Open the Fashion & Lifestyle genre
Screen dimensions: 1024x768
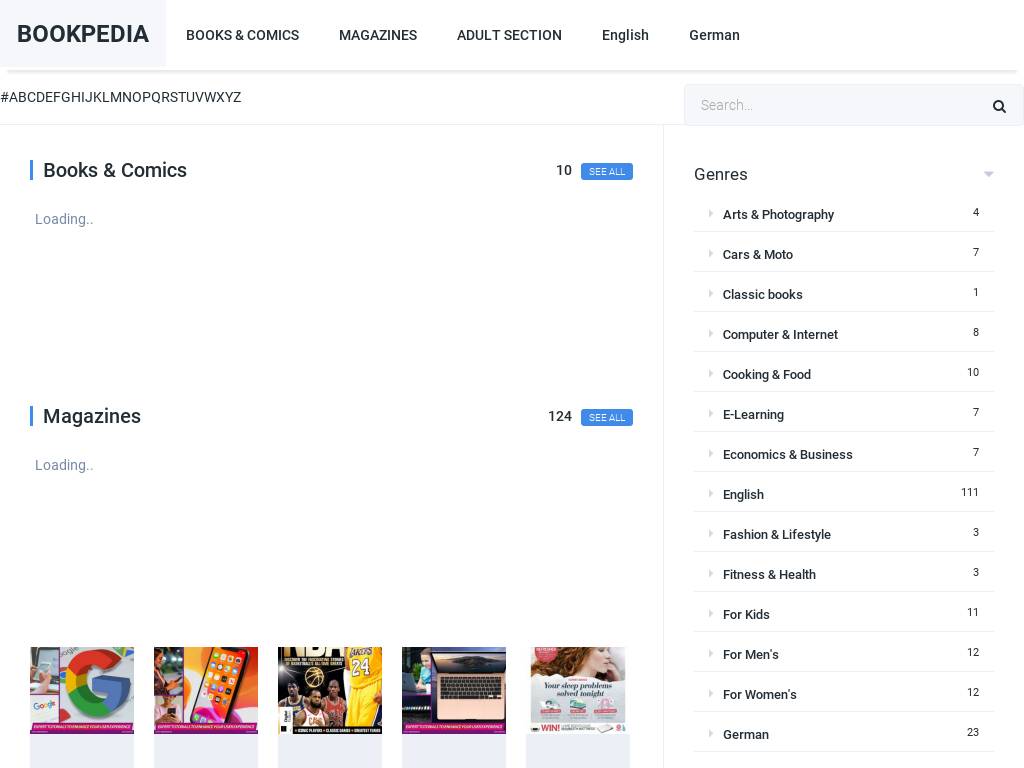pos(777,534)
